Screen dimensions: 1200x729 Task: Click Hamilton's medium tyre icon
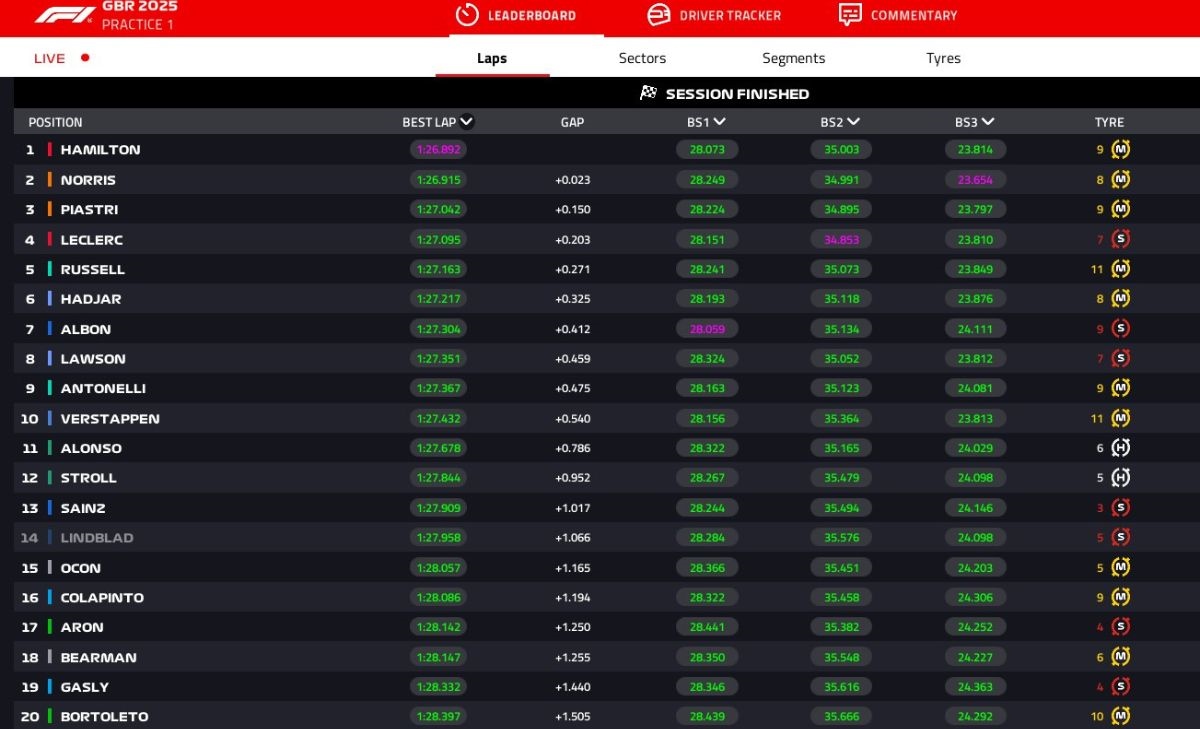point(1121,150)
